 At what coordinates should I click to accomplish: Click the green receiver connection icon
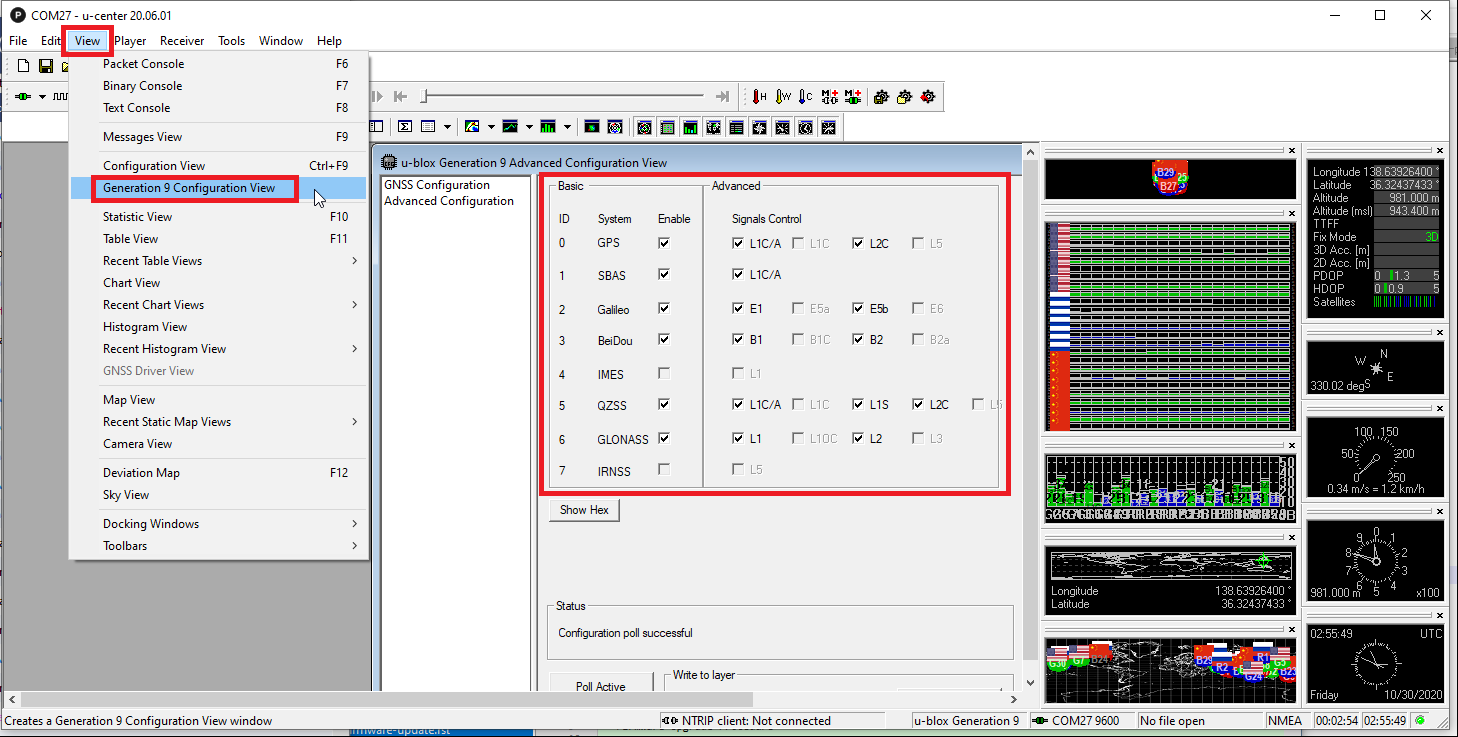22,97
